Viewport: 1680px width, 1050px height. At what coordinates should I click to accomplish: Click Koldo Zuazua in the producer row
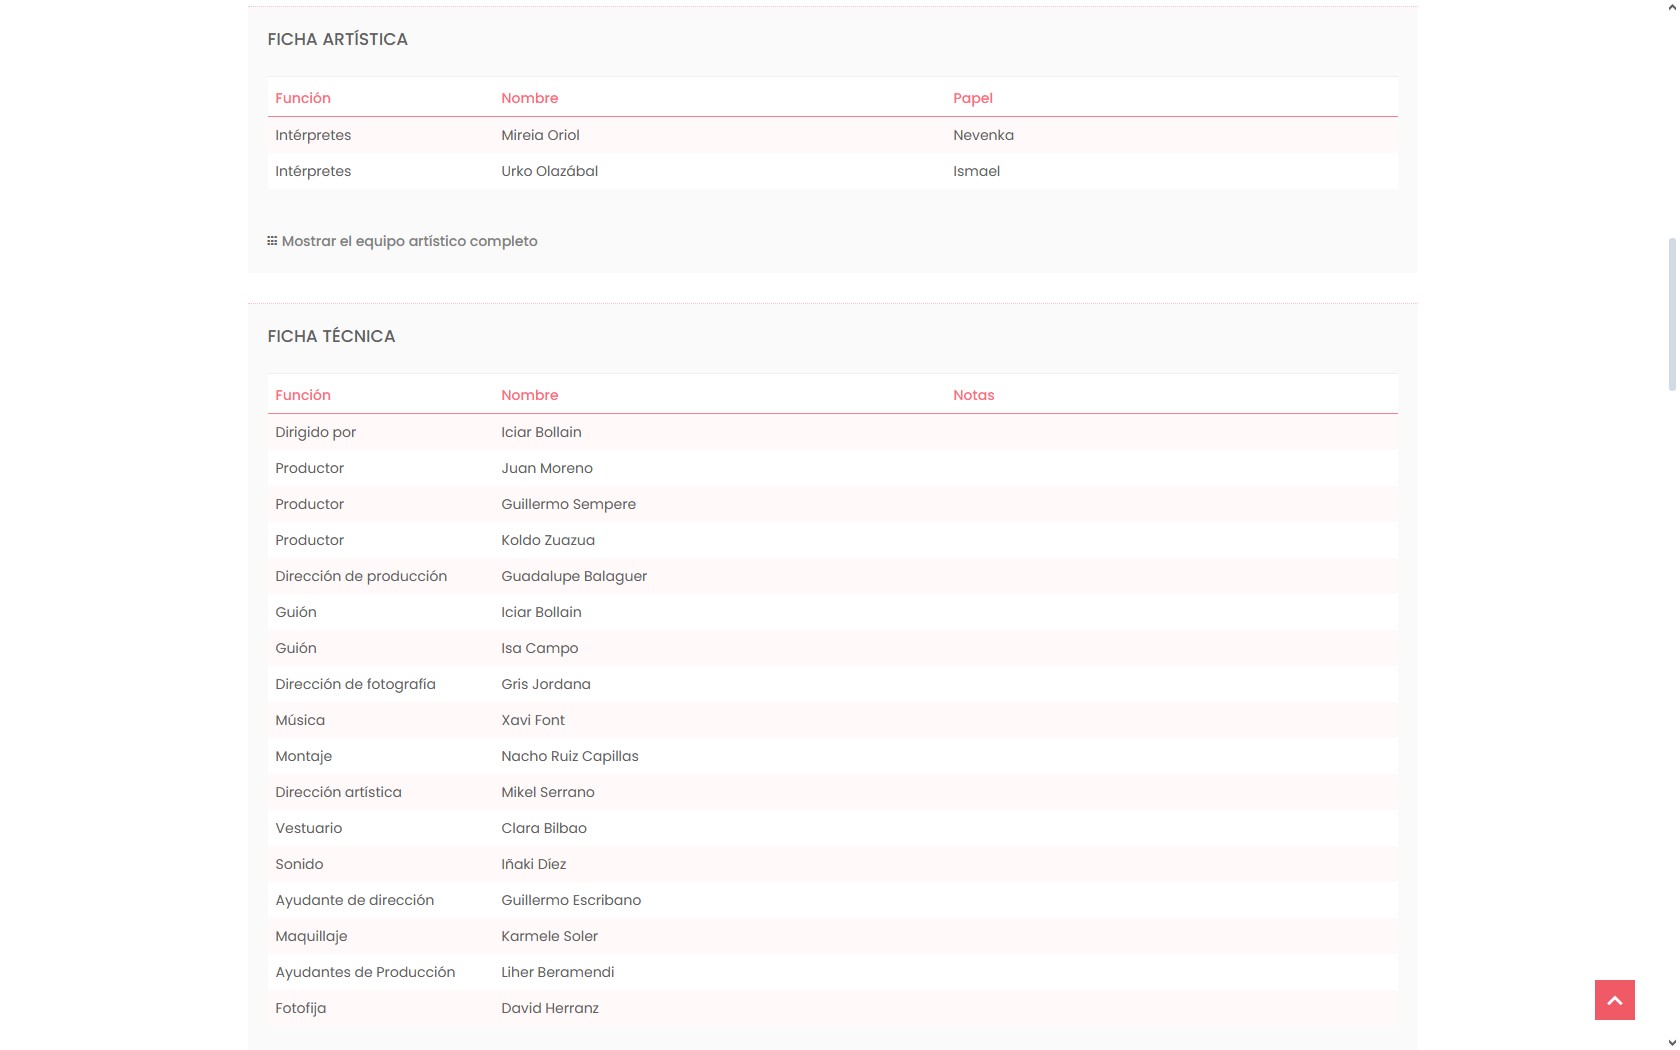click(x=547, y=540)
